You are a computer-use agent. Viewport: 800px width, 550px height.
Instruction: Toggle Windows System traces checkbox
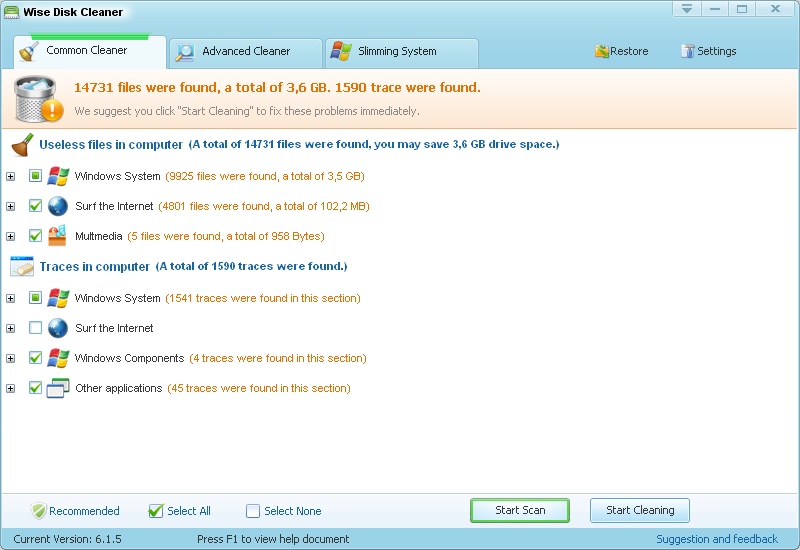pos(35,298)
